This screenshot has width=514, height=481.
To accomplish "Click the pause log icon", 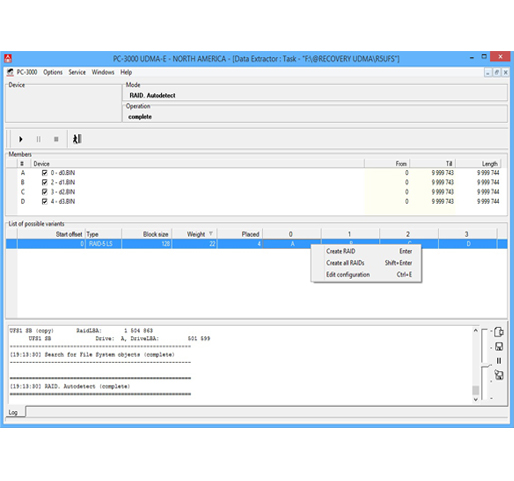I will [x=499, y=361].
